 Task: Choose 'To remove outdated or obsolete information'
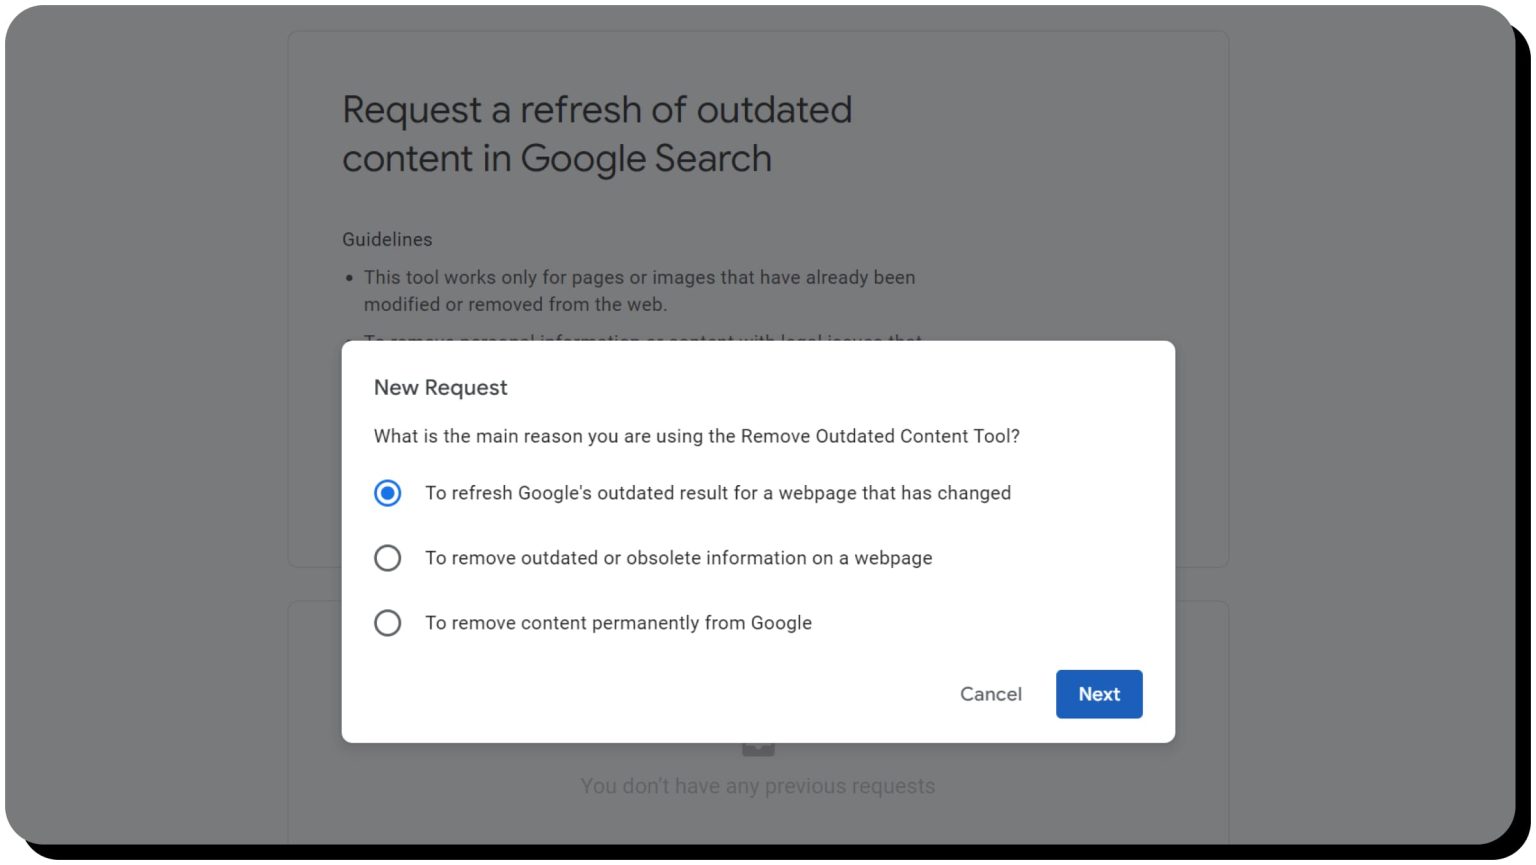click(388, 558)
